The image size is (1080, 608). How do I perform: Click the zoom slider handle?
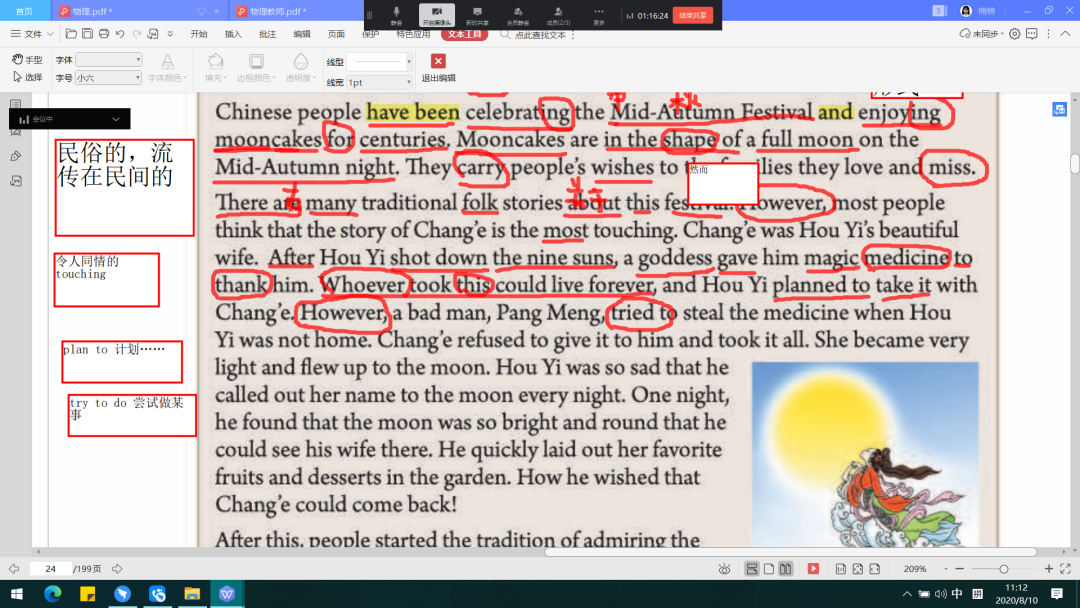(1004, 569)
